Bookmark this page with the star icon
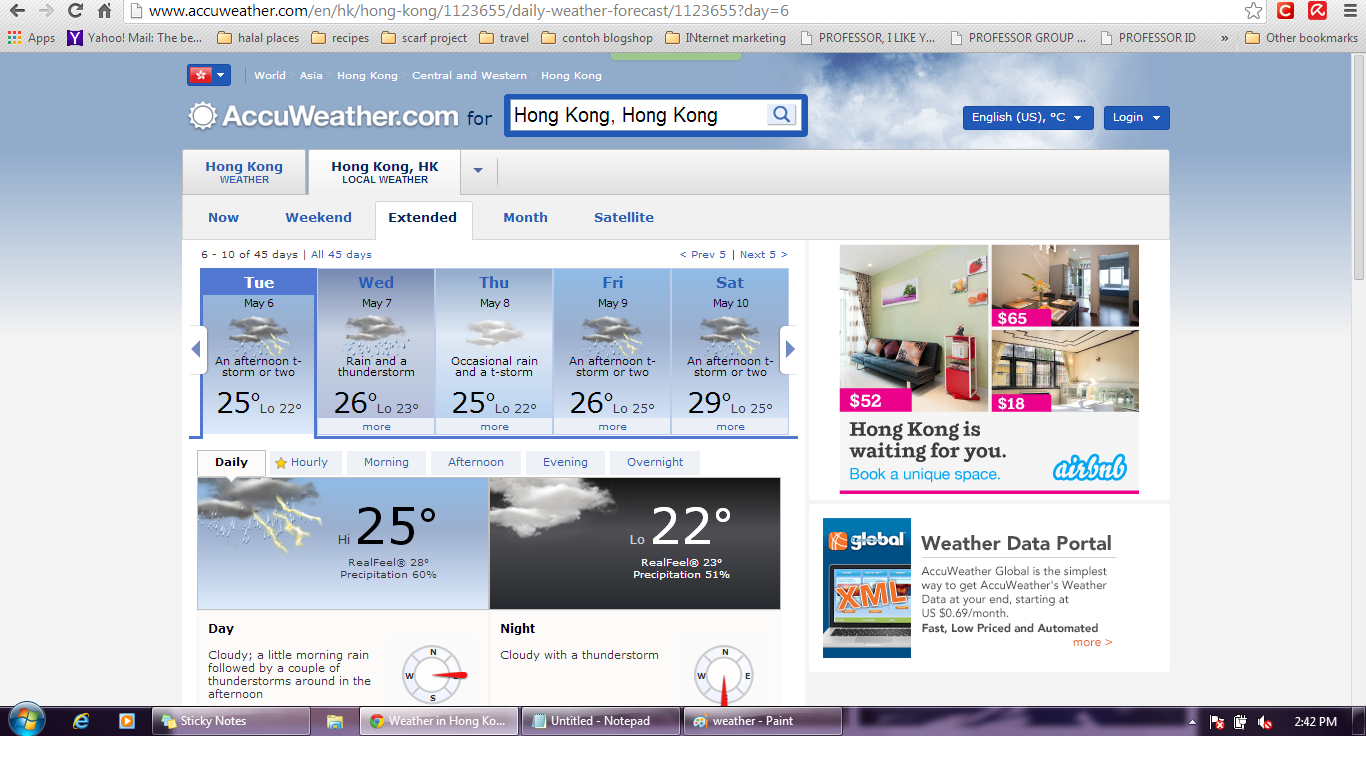Image resolution: width=1366 pixels, height=768 pixels. pyautogui.click(x=1253, y=11)
